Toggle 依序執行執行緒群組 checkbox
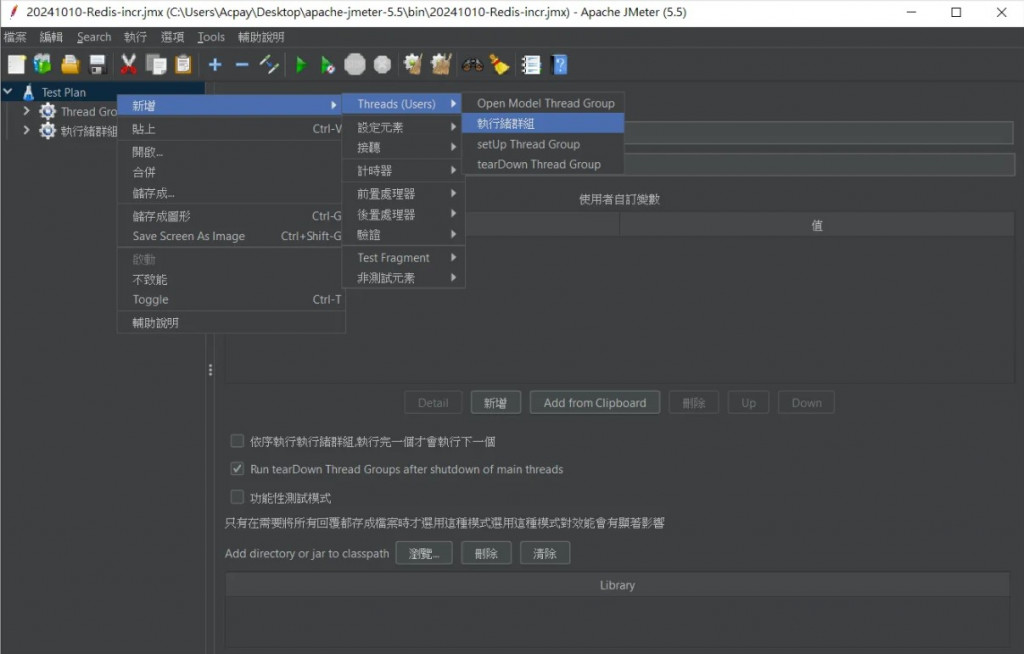The height and width of the screenshot is (654, 1024). point(237,441)
